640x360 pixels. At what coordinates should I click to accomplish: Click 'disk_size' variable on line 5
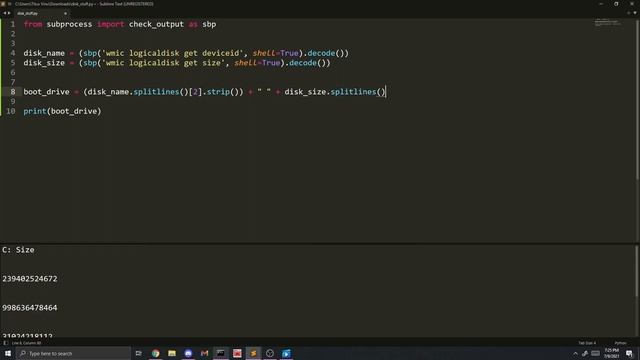pyautogui.click(x=44, y=63)
